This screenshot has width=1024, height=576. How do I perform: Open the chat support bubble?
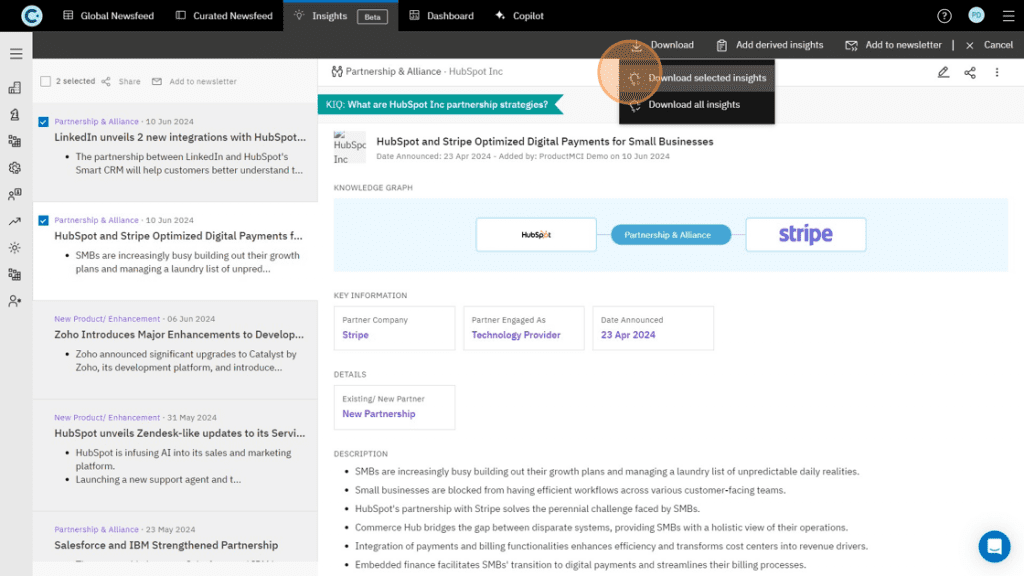click(994, 546)
